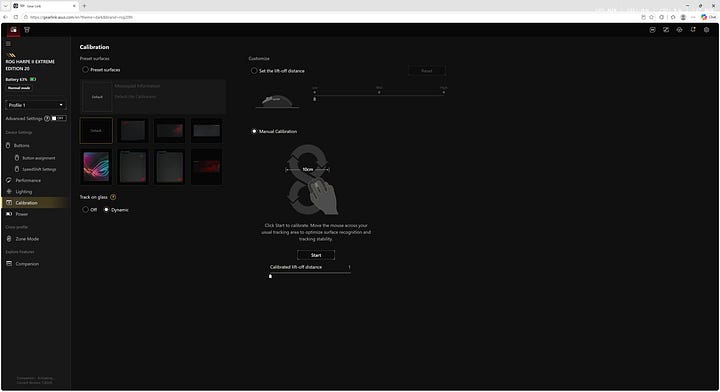Click the gauge icon beside Performance
Image resolution: width=720 pixels, height=392 pixels.
[8, 180]
